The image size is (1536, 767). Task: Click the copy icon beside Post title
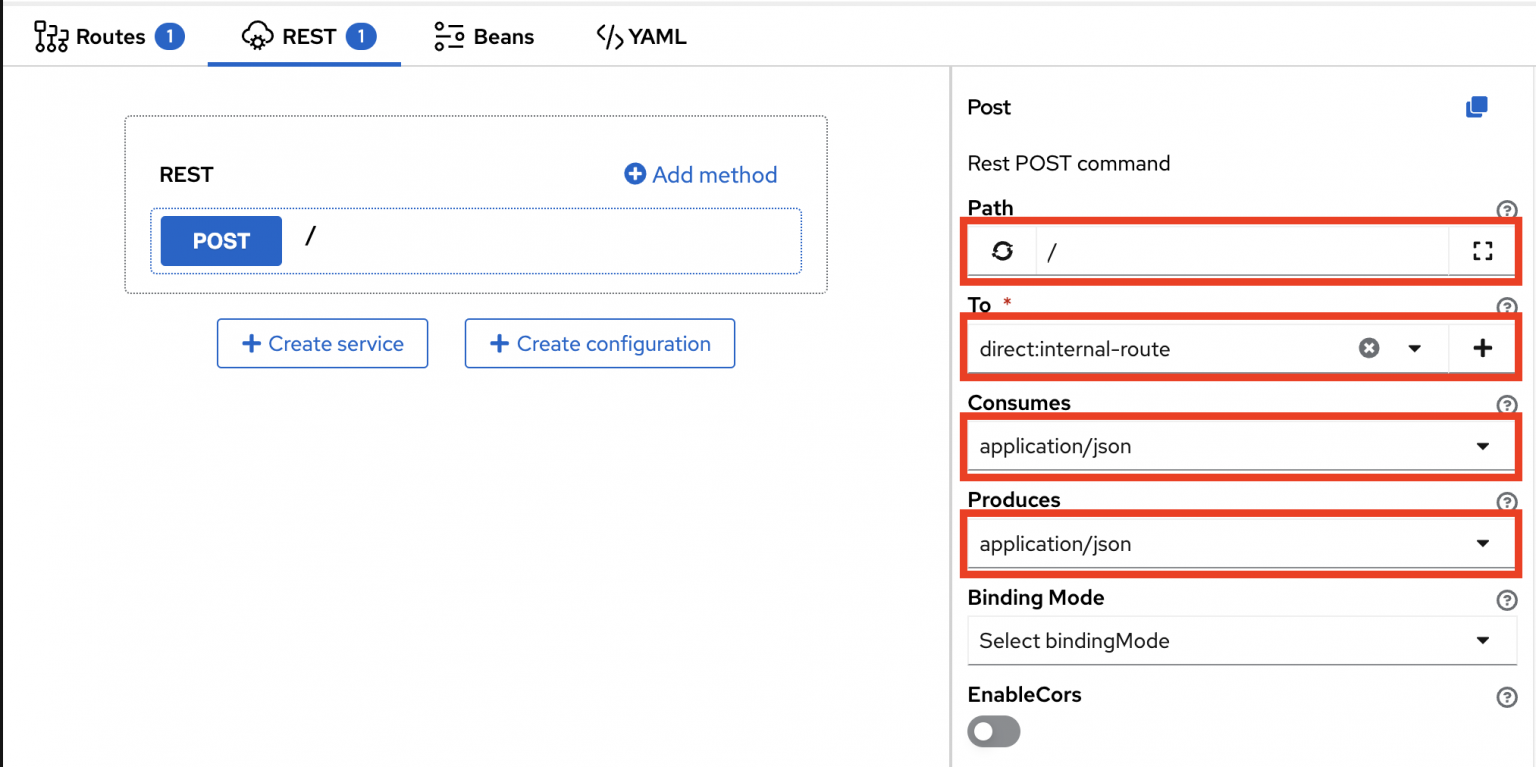(1476, 107)
